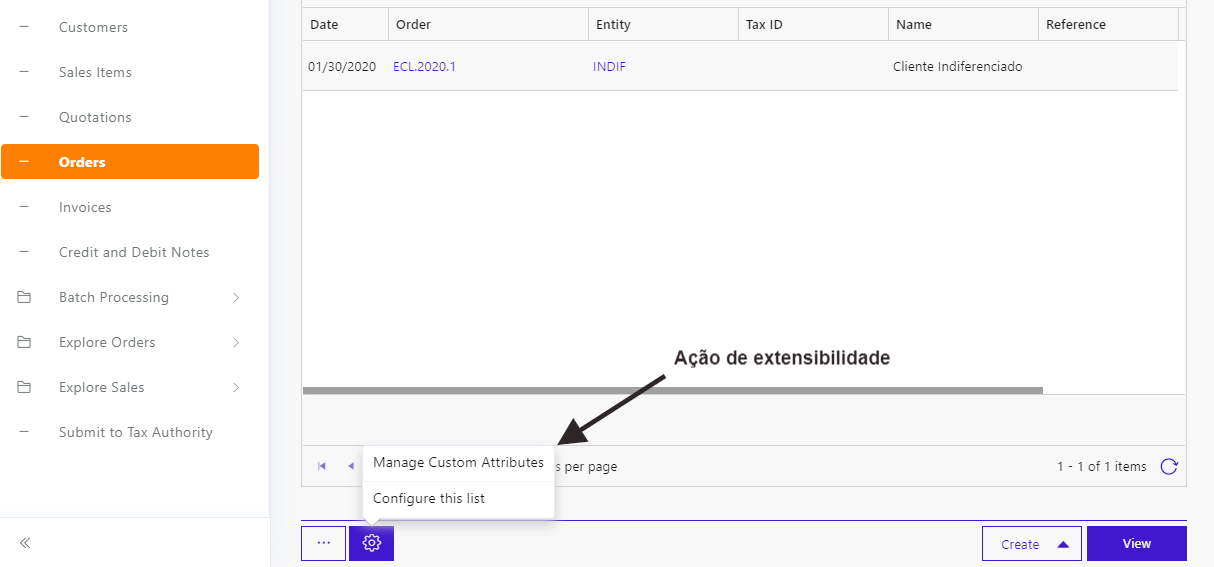Click the Explore Orders folder icon
Viewport: 1214px width, 567px height.
click(x=25, y=342)
